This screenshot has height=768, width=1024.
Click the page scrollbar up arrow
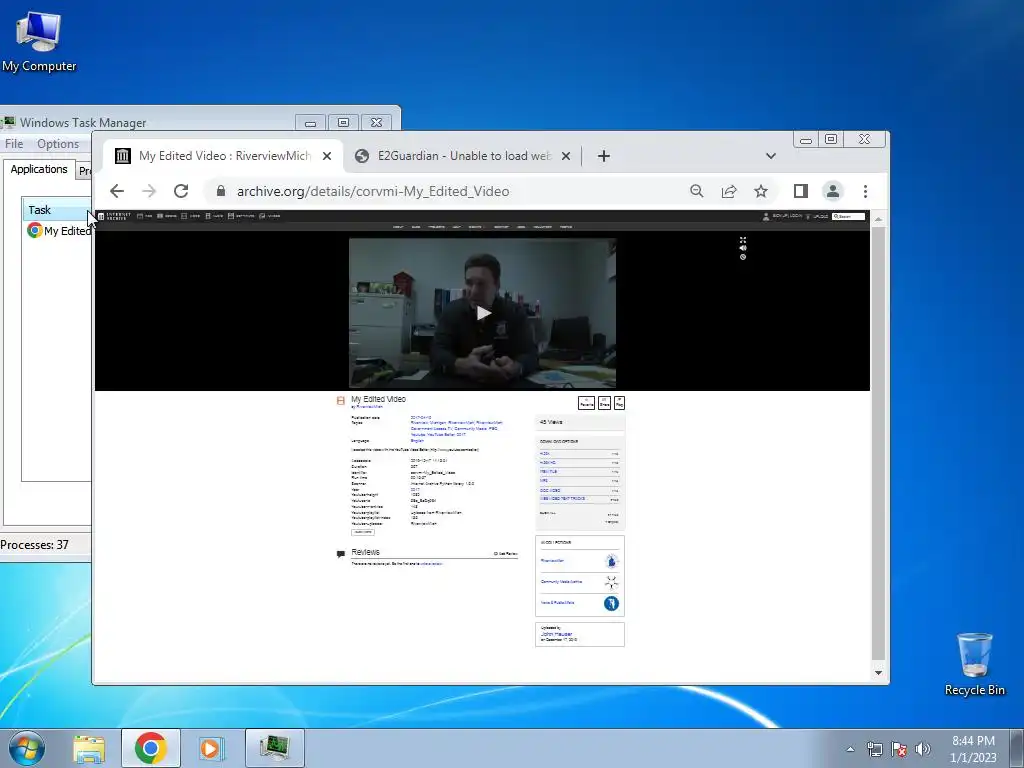pyautogui.click(x=878, y=219)
